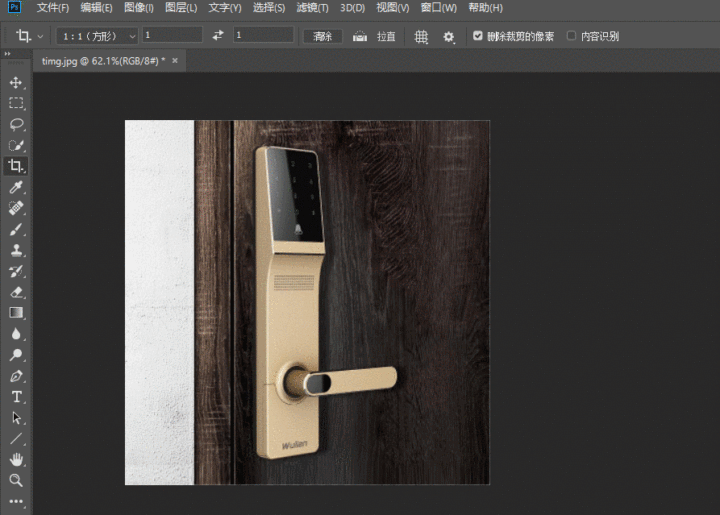Select the Move tool

(x=16, y=82)
